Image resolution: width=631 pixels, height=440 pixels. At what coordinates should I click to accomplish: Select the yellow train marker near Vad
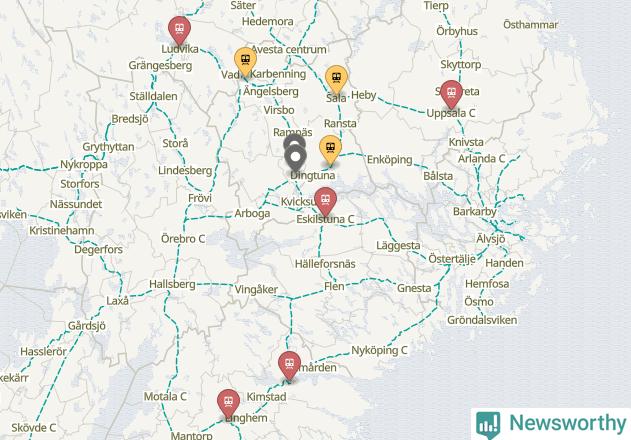pos(245,60)
